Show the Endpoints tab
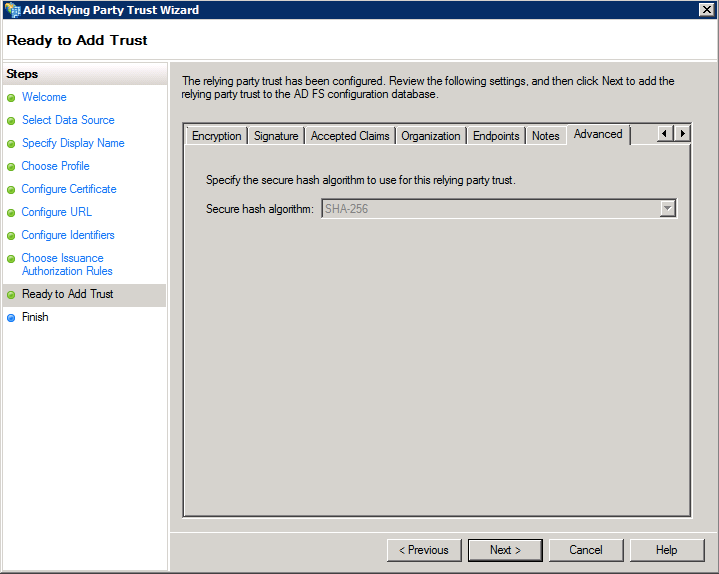The width and height of the screenshot is (719, 574). pos(496,136)
